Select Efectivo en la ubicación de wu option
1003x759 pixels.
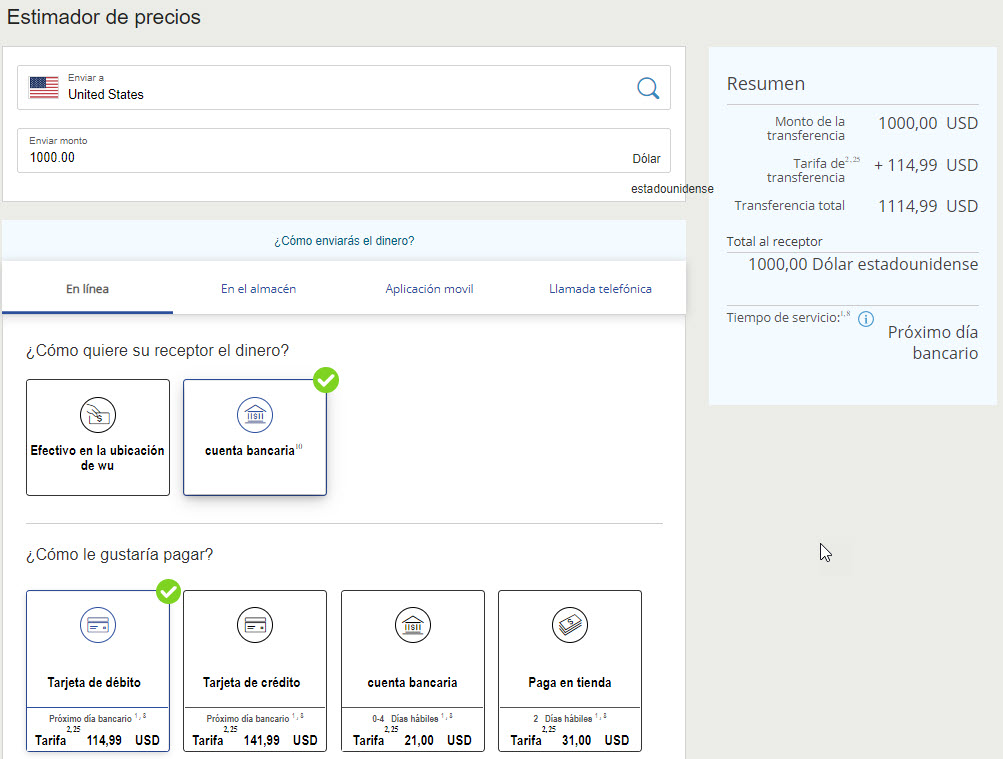[98, 437]
